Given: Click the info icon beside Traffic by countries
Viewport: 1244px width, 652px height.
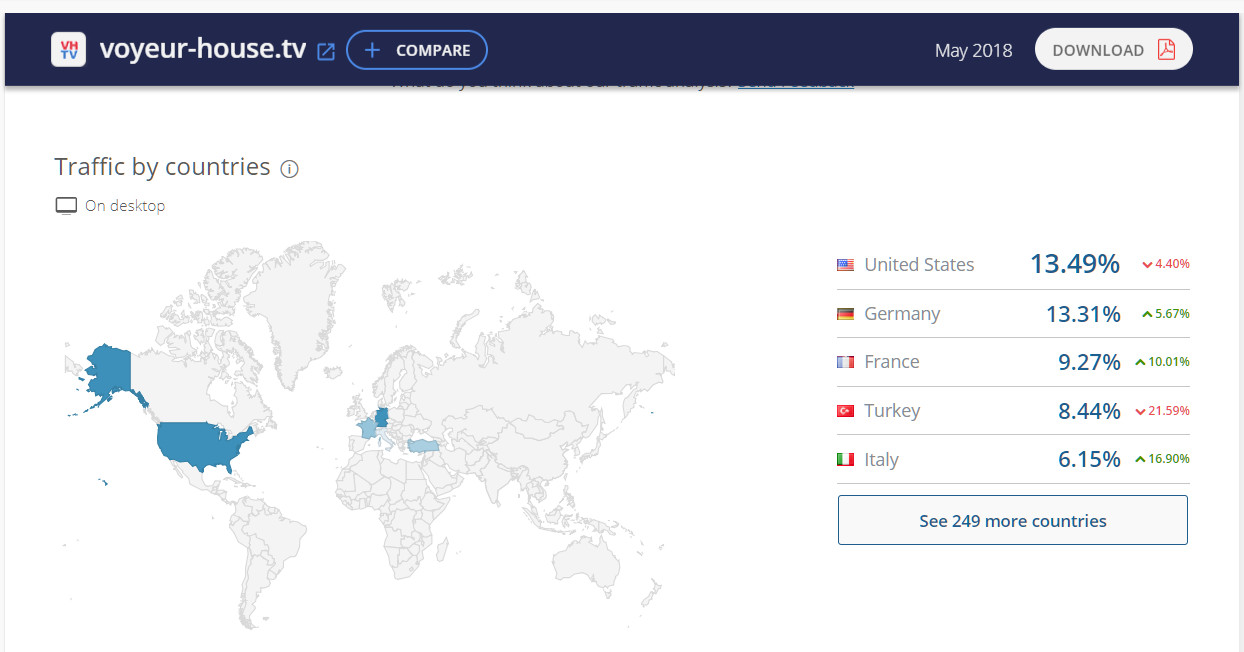Looking at the screenshot, I should 289,169.
